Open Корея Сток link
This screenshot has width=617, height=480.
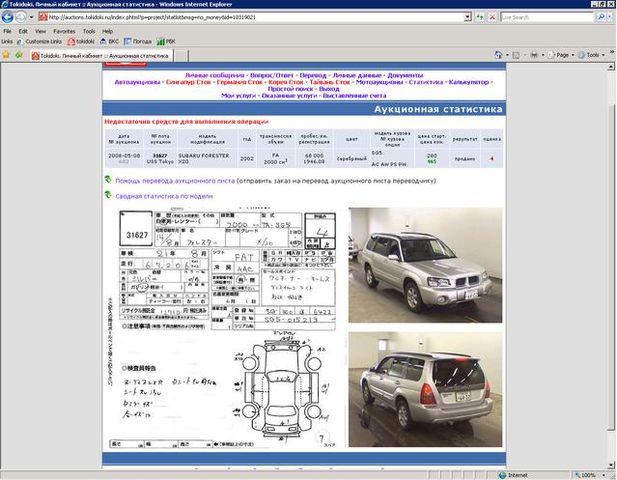coord(286,82)
